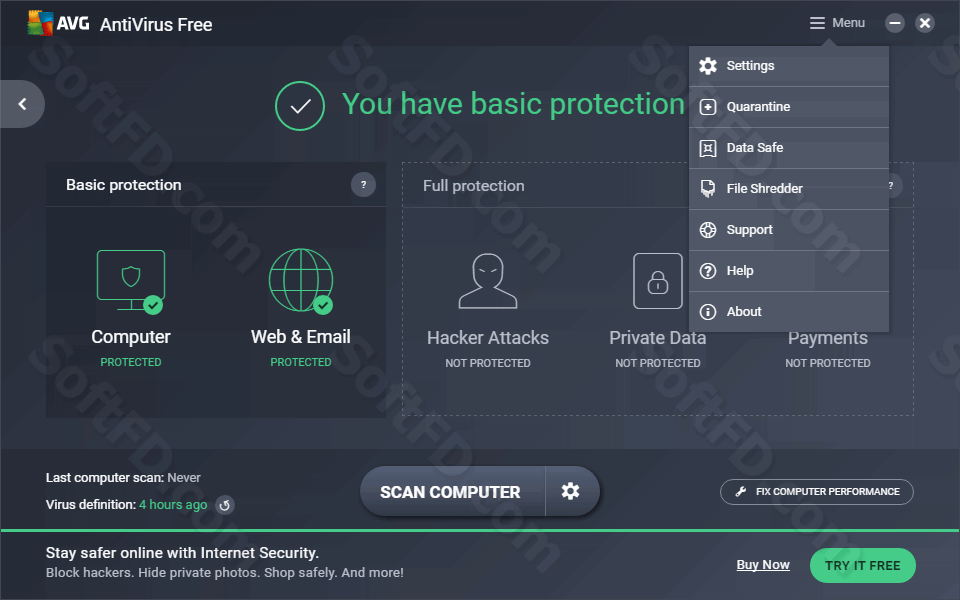This screenshot has width=960, height=600.
Task: Click the green Try It Free button
Action: [x=863, y=565]
